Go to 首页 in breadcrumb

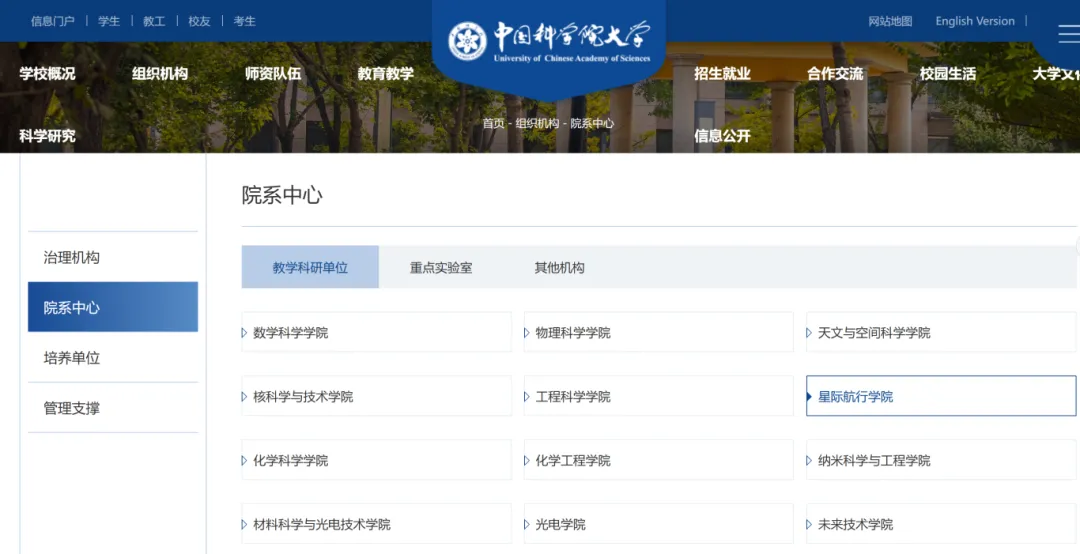pos(493,123)
